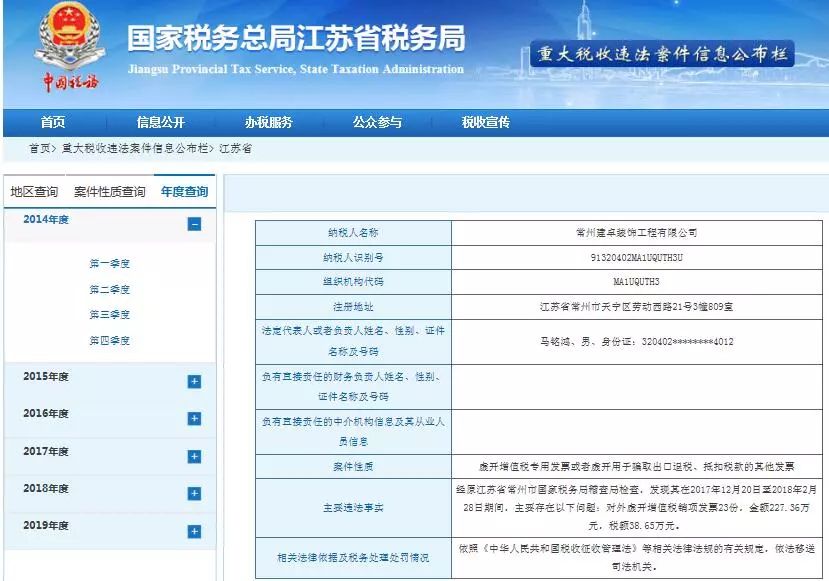Switch to the 案件性质查询 tab

point(109,191)
